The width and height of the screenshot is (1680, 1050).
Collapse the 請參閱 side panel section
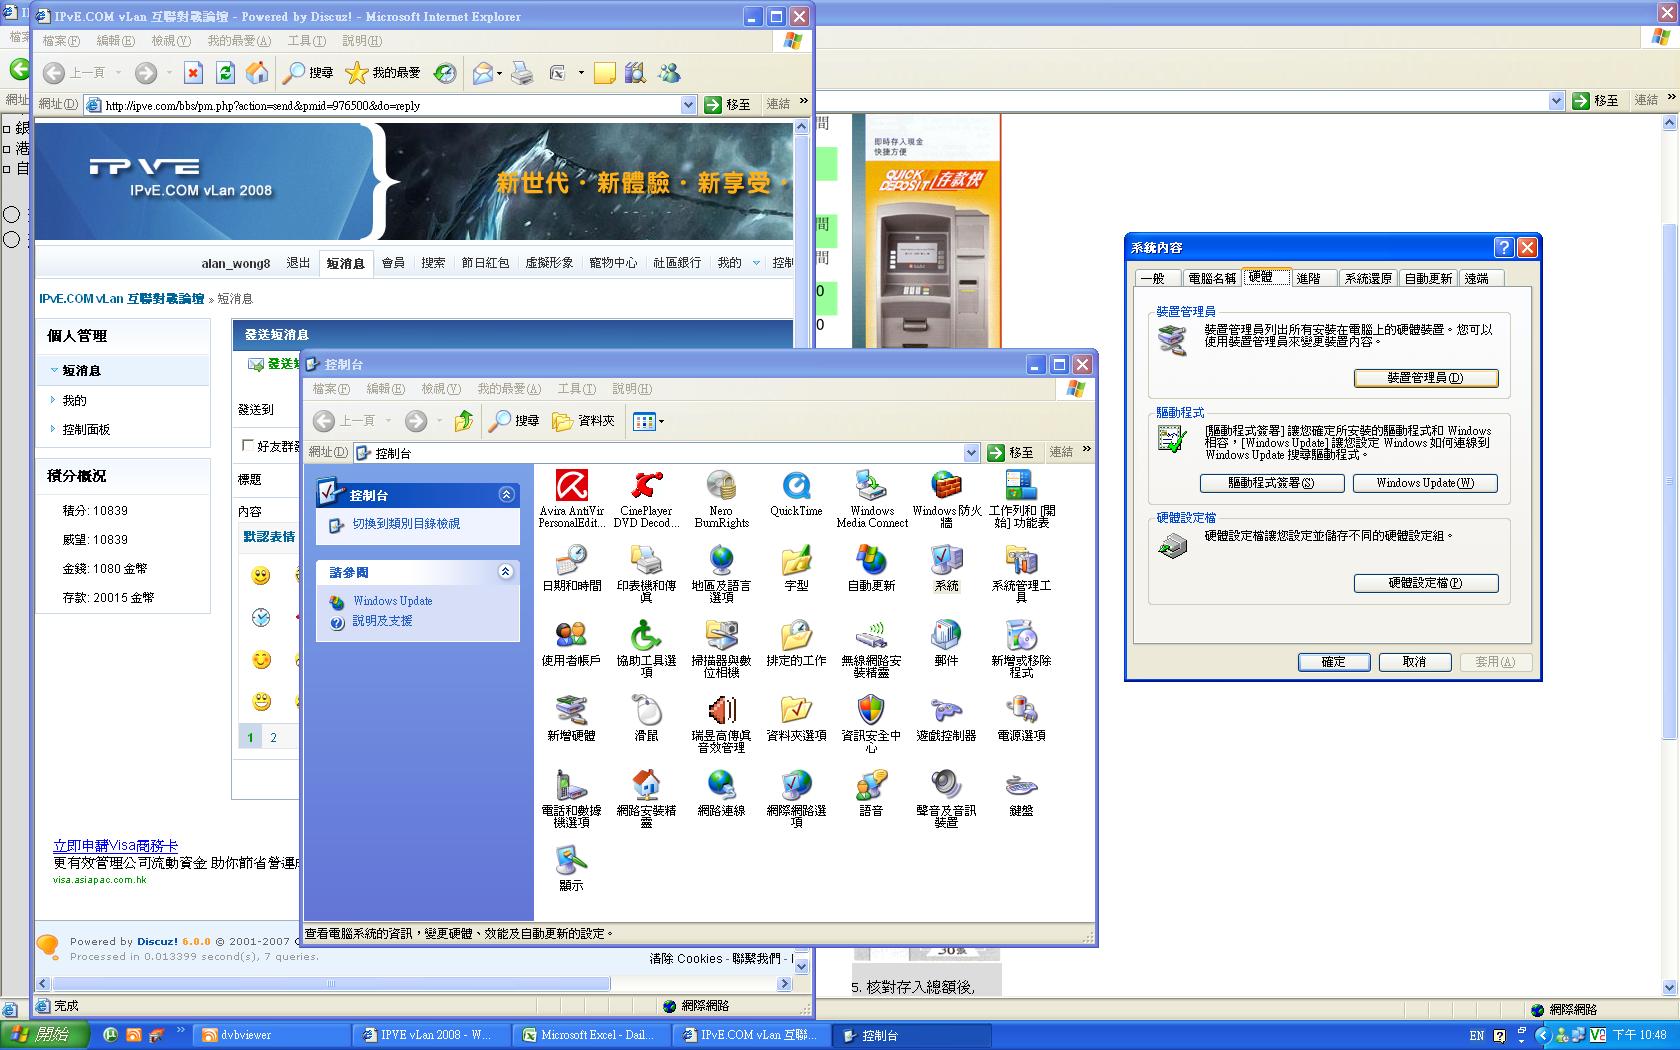click(x=506, y=571)
